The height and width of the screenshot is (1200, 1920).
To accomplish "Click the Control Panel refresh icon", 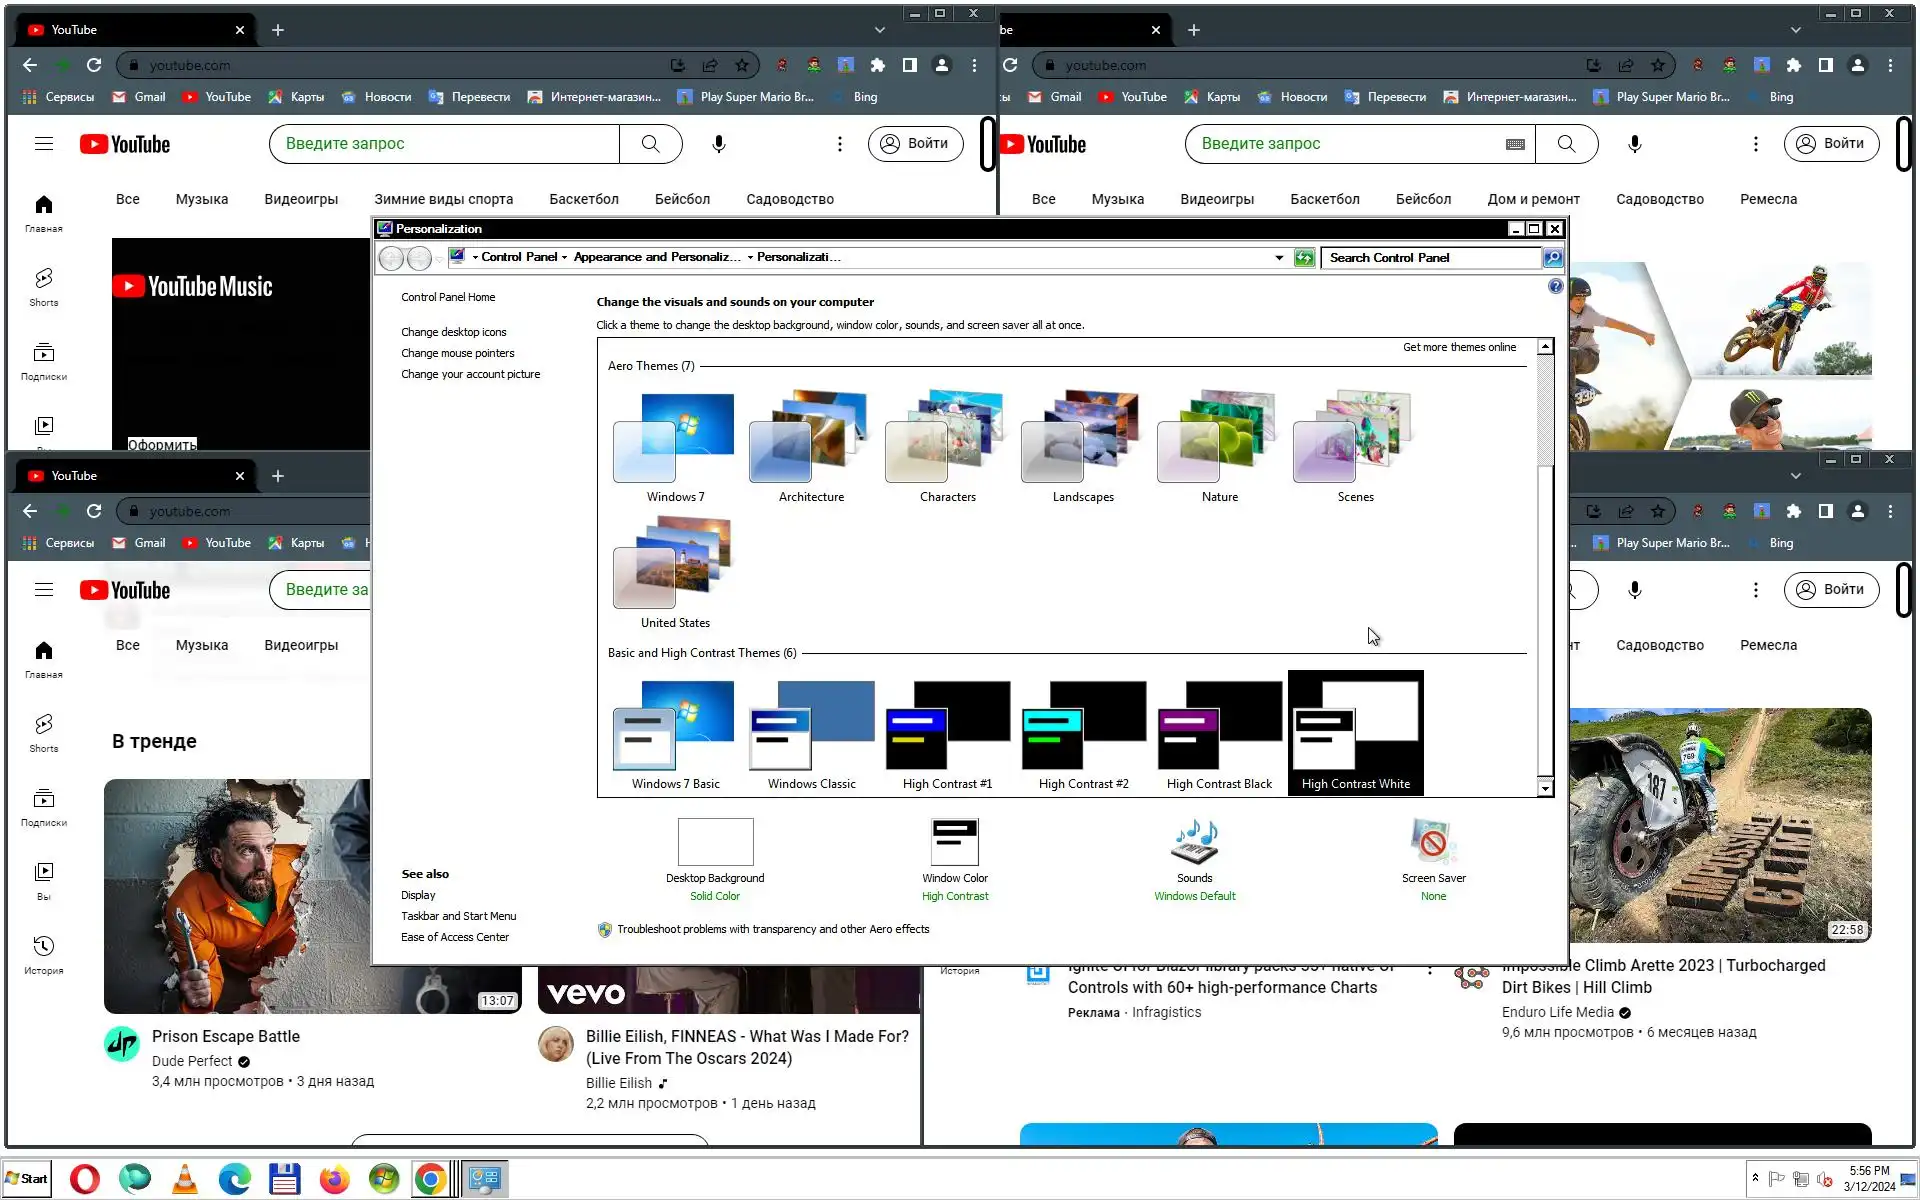I will click(1304, 258).
